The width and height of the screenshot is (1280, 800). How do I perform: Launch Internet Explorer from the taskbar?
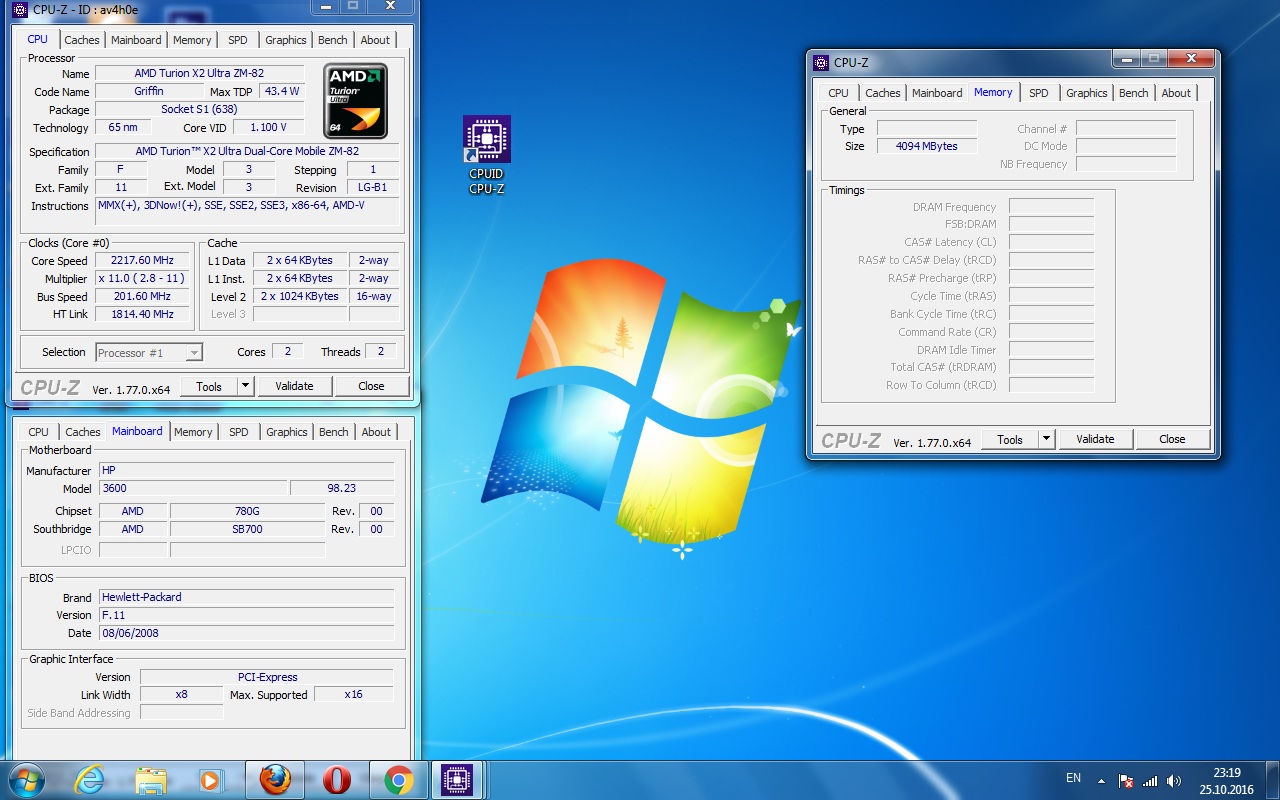(89, 780)
